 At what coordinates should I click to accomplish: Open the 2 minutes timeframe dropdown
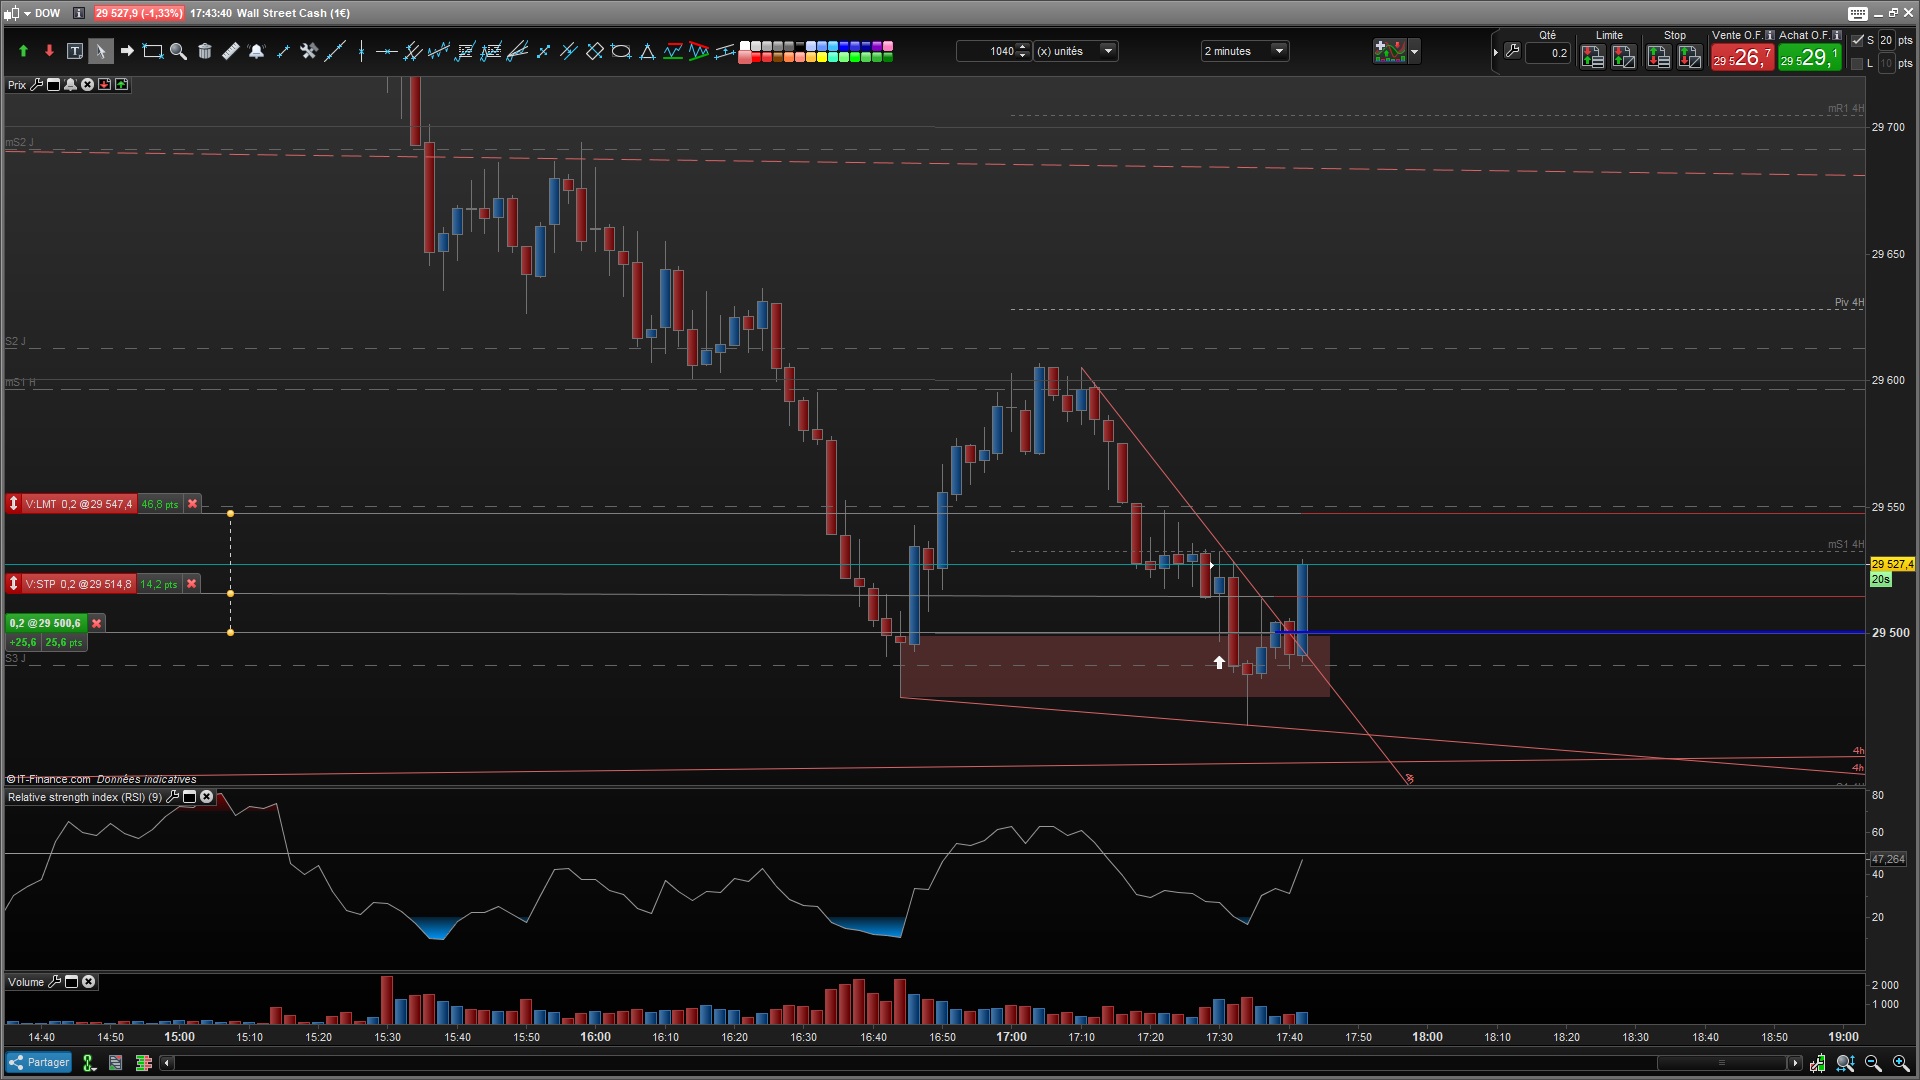(x=1278, y=51)
